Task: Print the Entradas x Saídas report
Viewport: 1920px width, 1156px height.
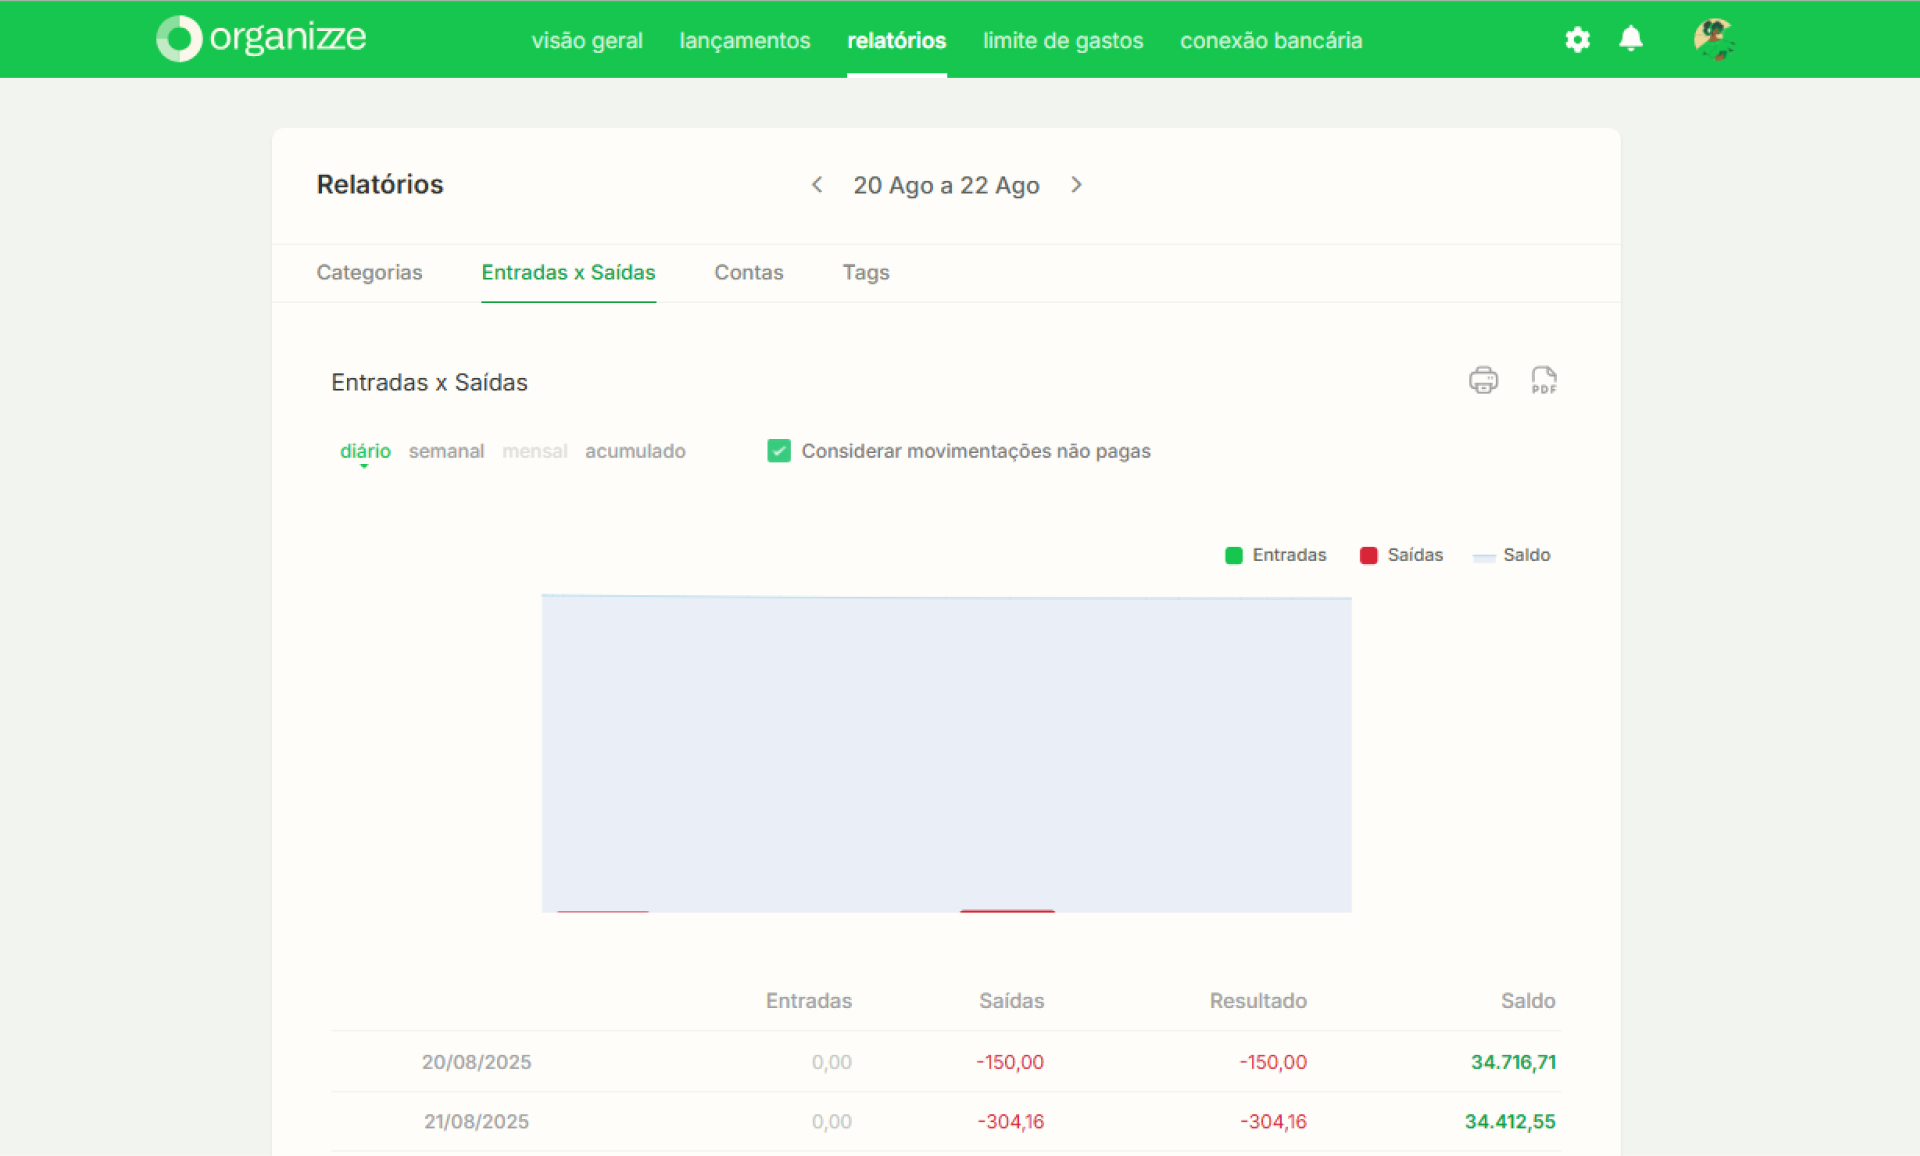Action: 1483,380
